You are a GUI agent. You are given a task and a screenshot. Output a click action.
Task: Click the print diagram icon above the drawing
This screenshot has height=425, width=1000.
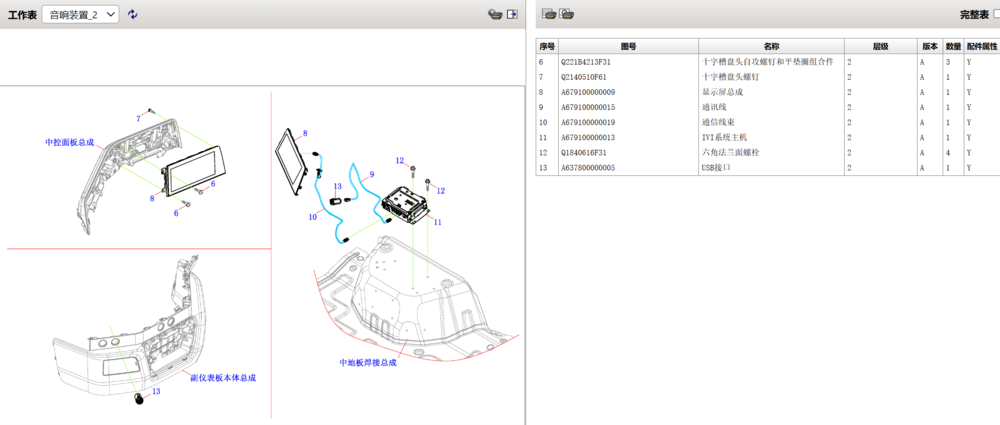495,14
